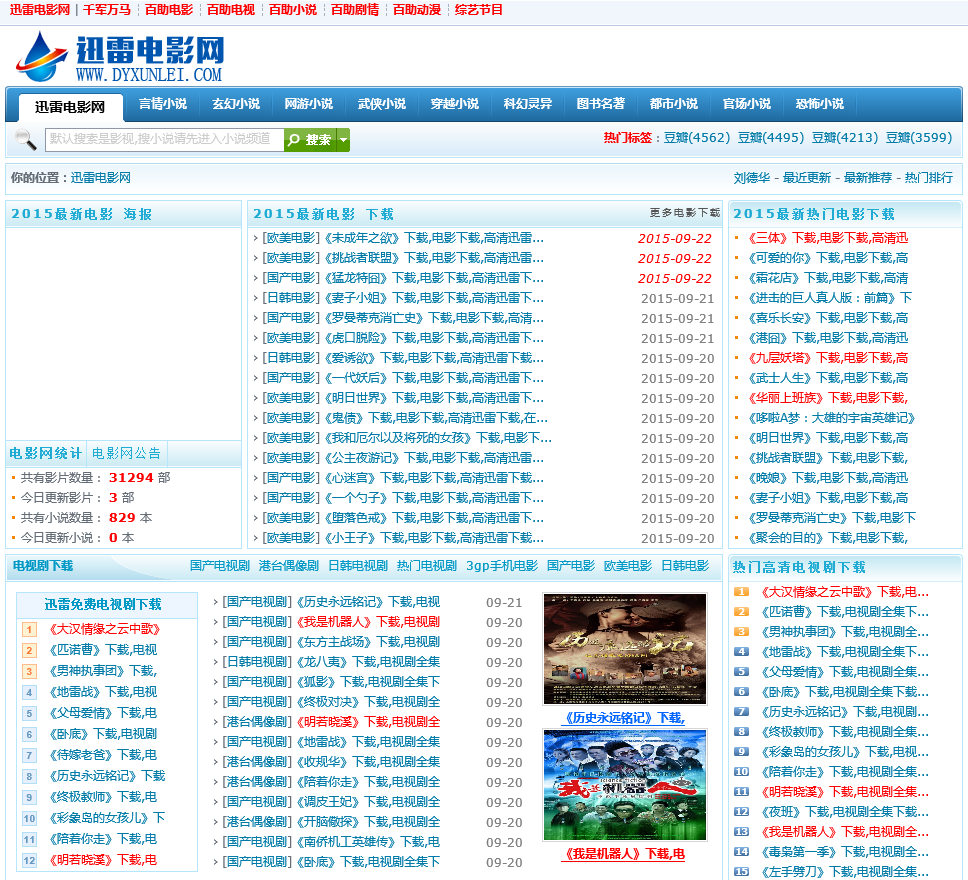Open 《历史永远铭记》 poster thumbnail
This screenshot has width=968, height=880.
[625, 649]
